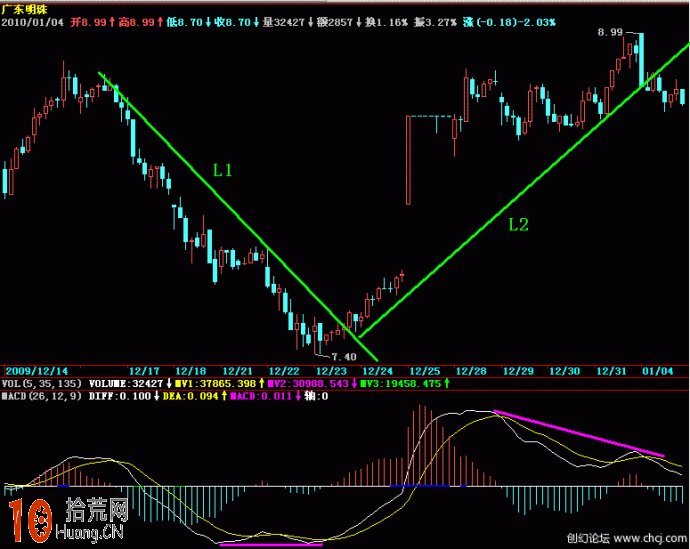The height and width of the screenshot is (549, 690).
Task: Click the 8.99 peak price label on chart
Action: (610, 32)
